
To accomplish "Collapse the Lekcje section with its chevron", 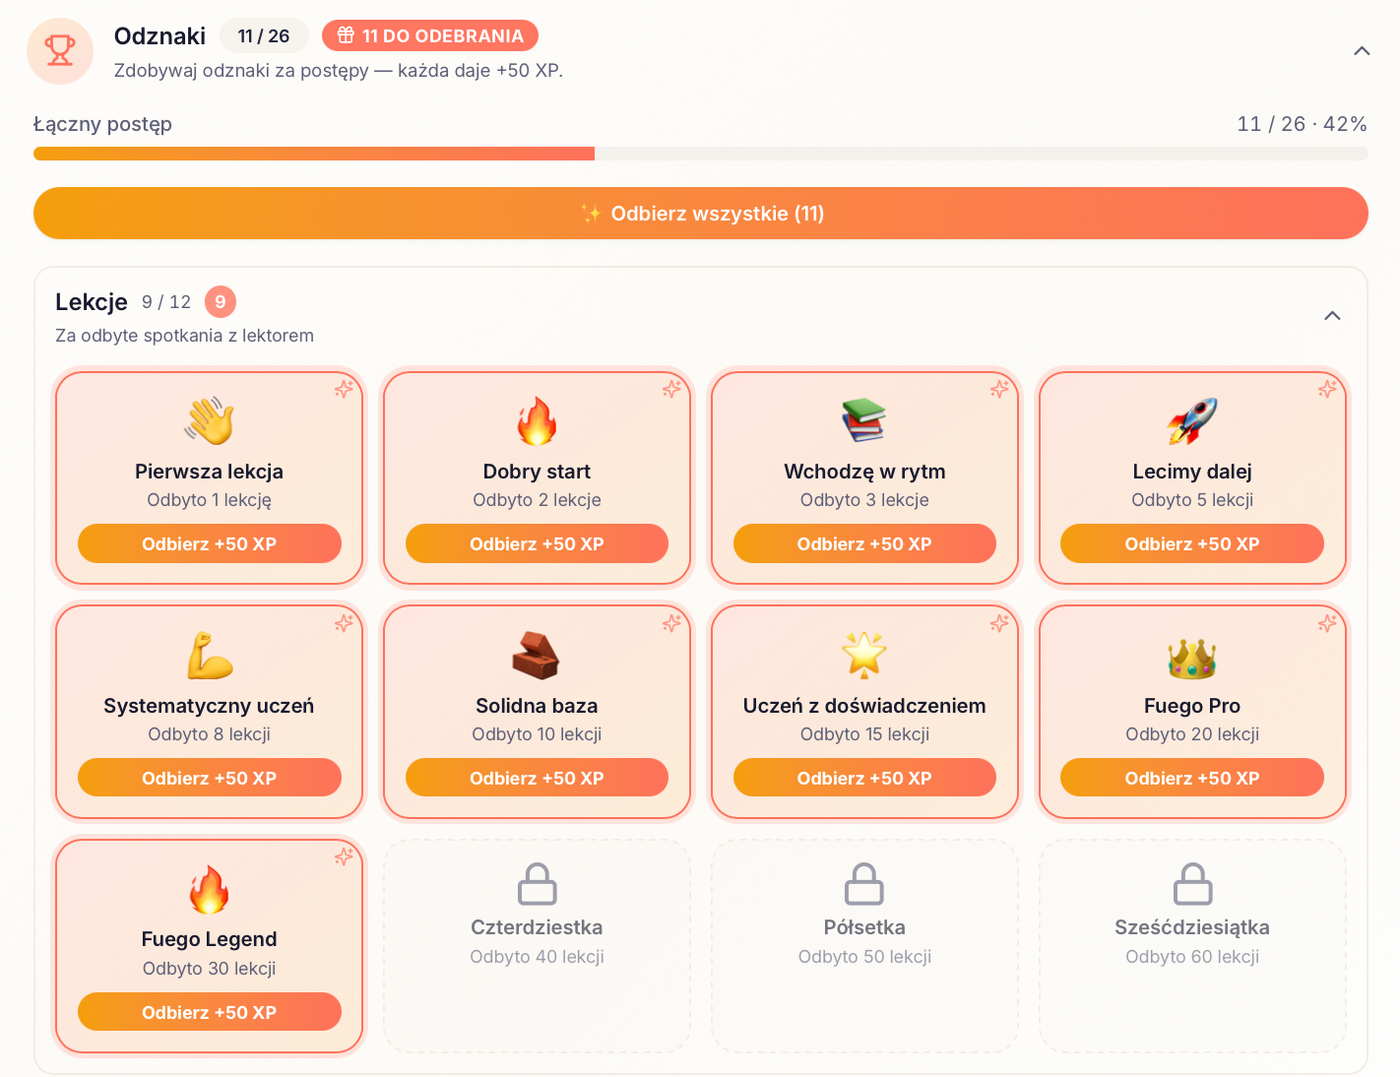I will pos(1332,316).
